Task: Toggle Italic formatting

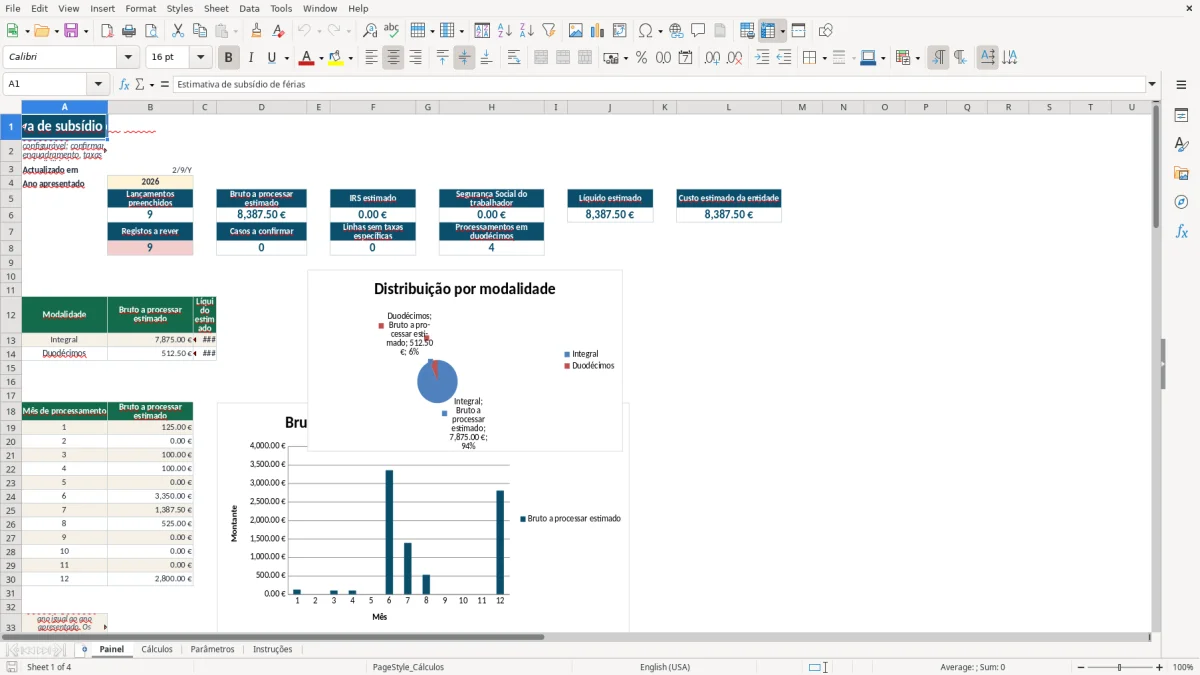Action: tap(251, 58)
